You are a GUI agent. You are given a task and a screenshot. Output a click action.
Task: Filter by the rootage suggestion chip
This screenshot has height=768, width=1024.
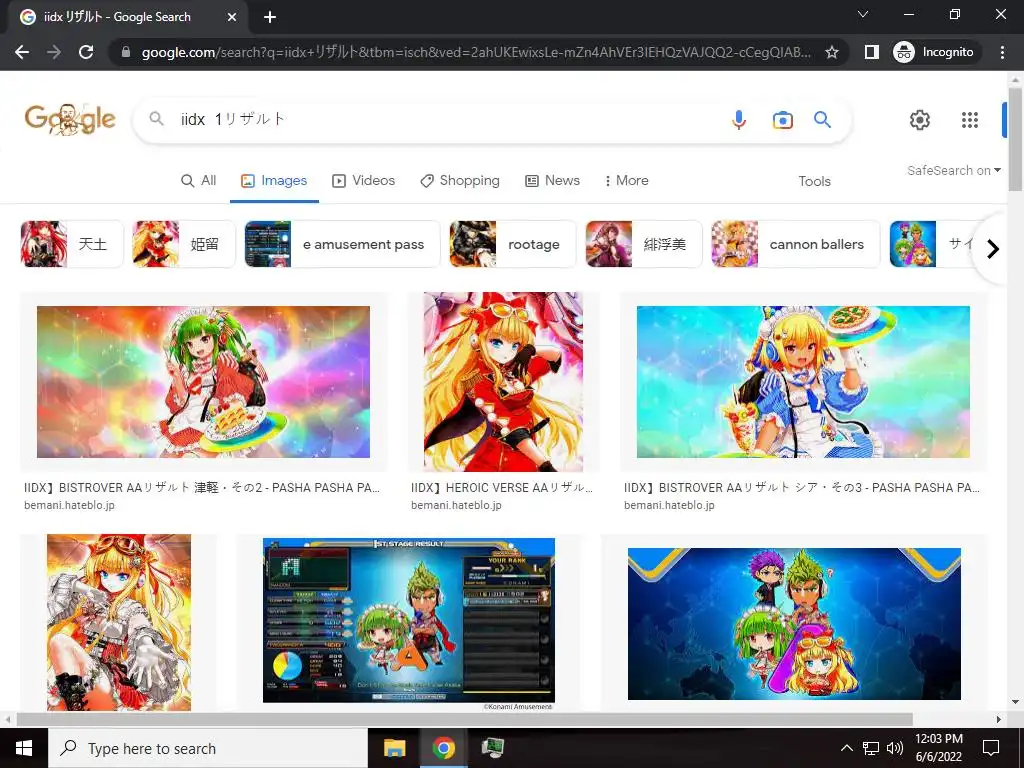pyautogui.click(x=513, y=244)
